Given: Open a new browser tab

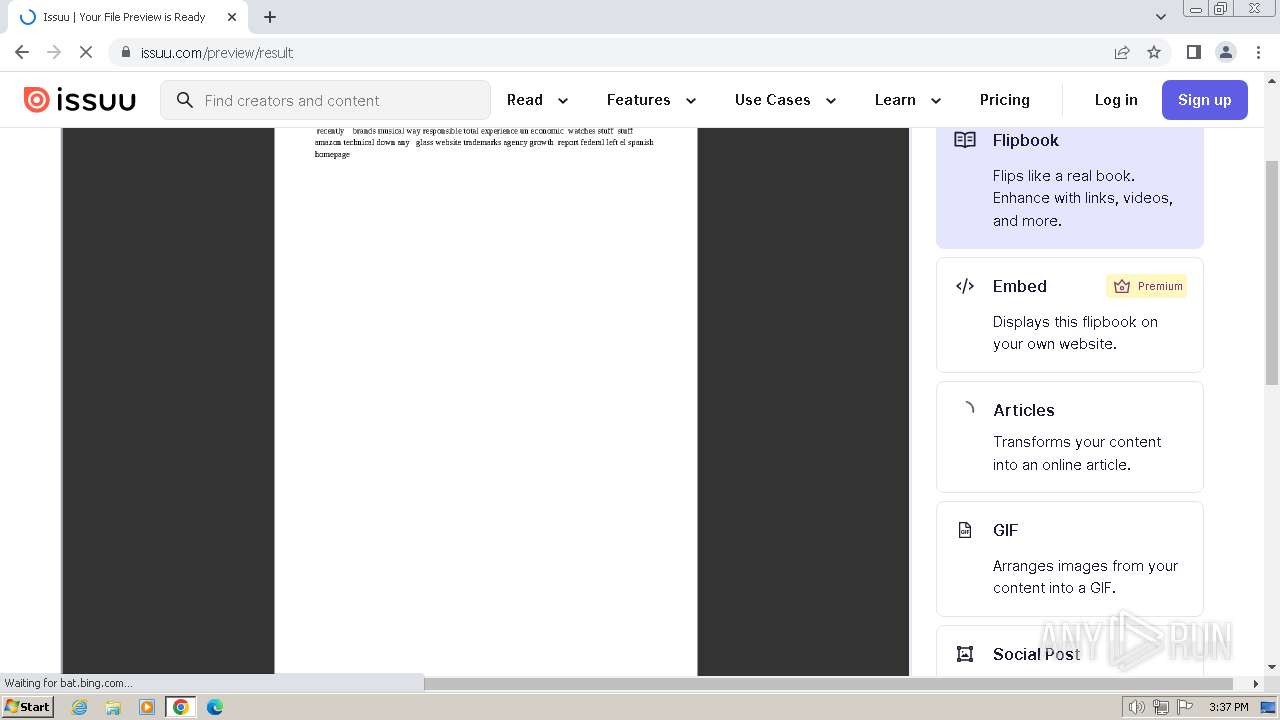Looking at the screenshot, I should pos(270,17).
